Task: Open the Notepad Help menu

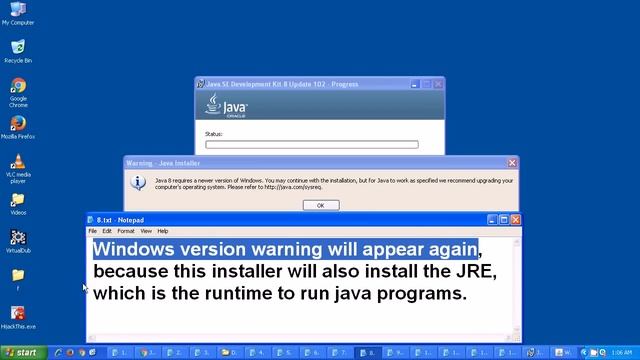Action: click(163, 231)
